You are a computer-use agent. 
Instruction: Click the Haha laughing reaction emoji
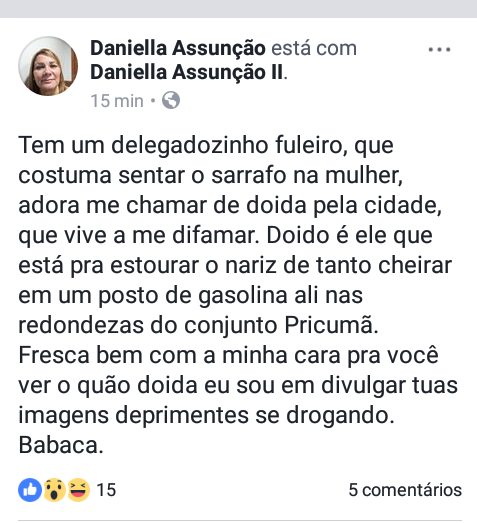pos(79,490)
